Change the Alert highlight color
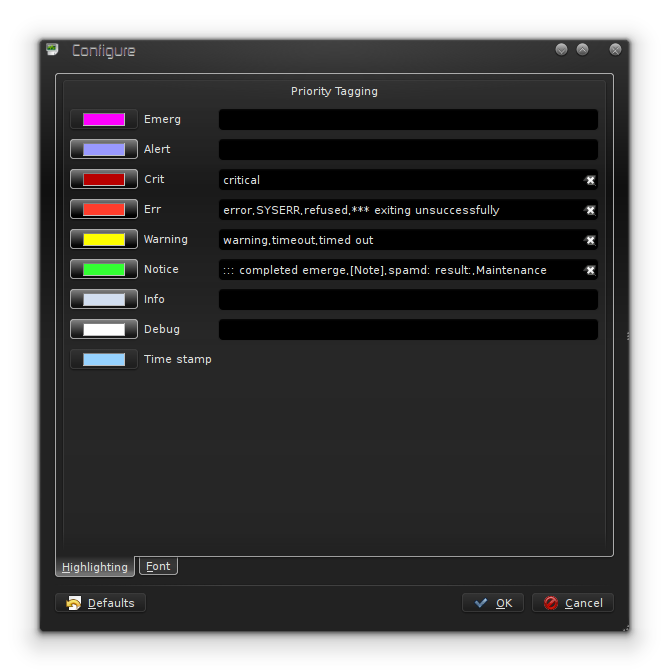Viewport: 669px width, 671px height. [x=104, y=149]
